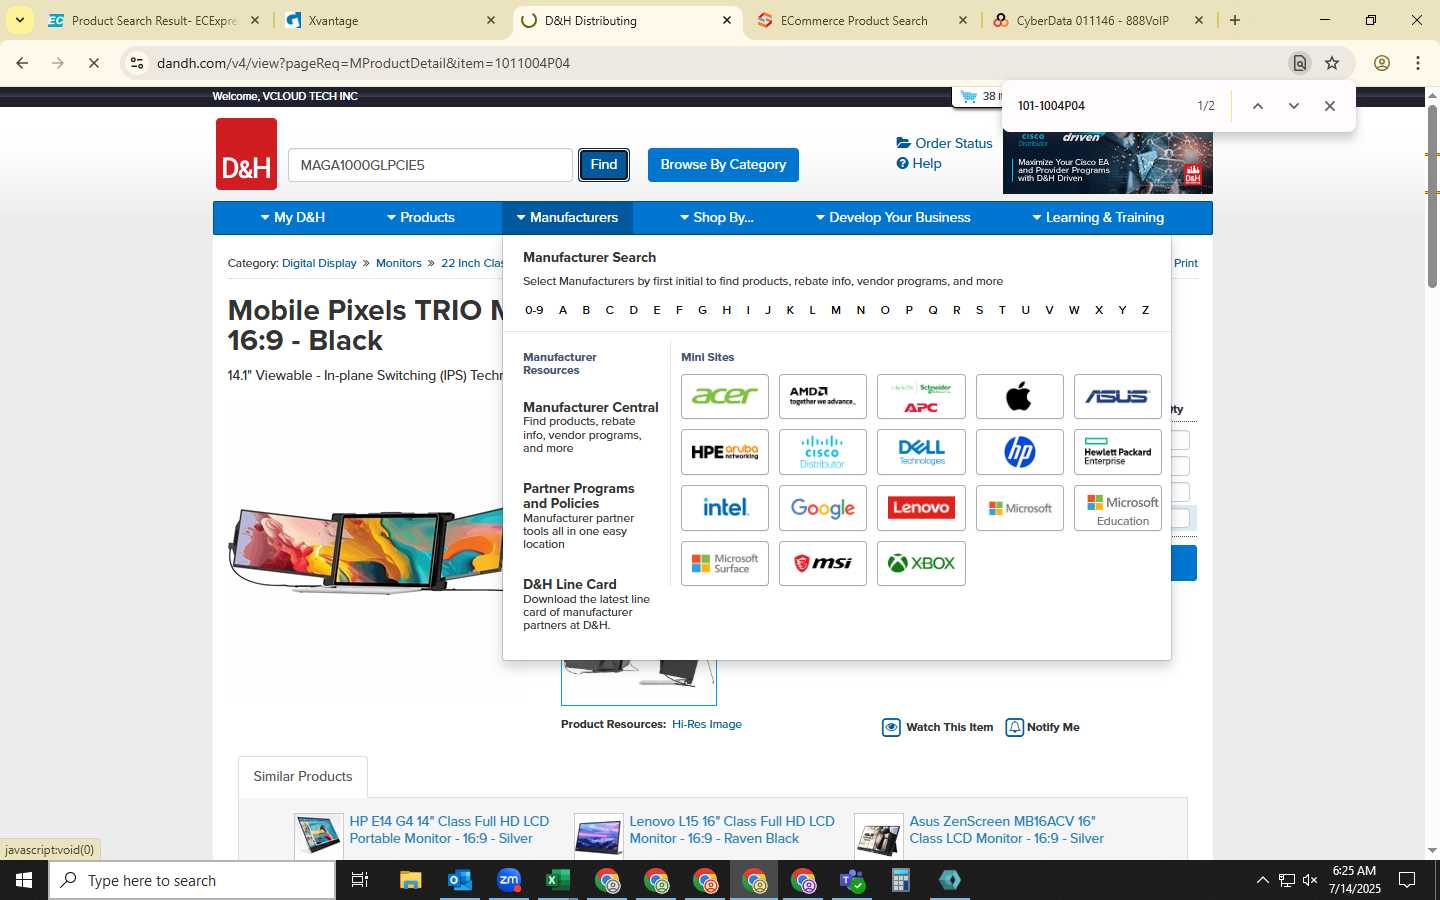
Task: Click the D&H red home logo
Action: [x=246, y=154]
